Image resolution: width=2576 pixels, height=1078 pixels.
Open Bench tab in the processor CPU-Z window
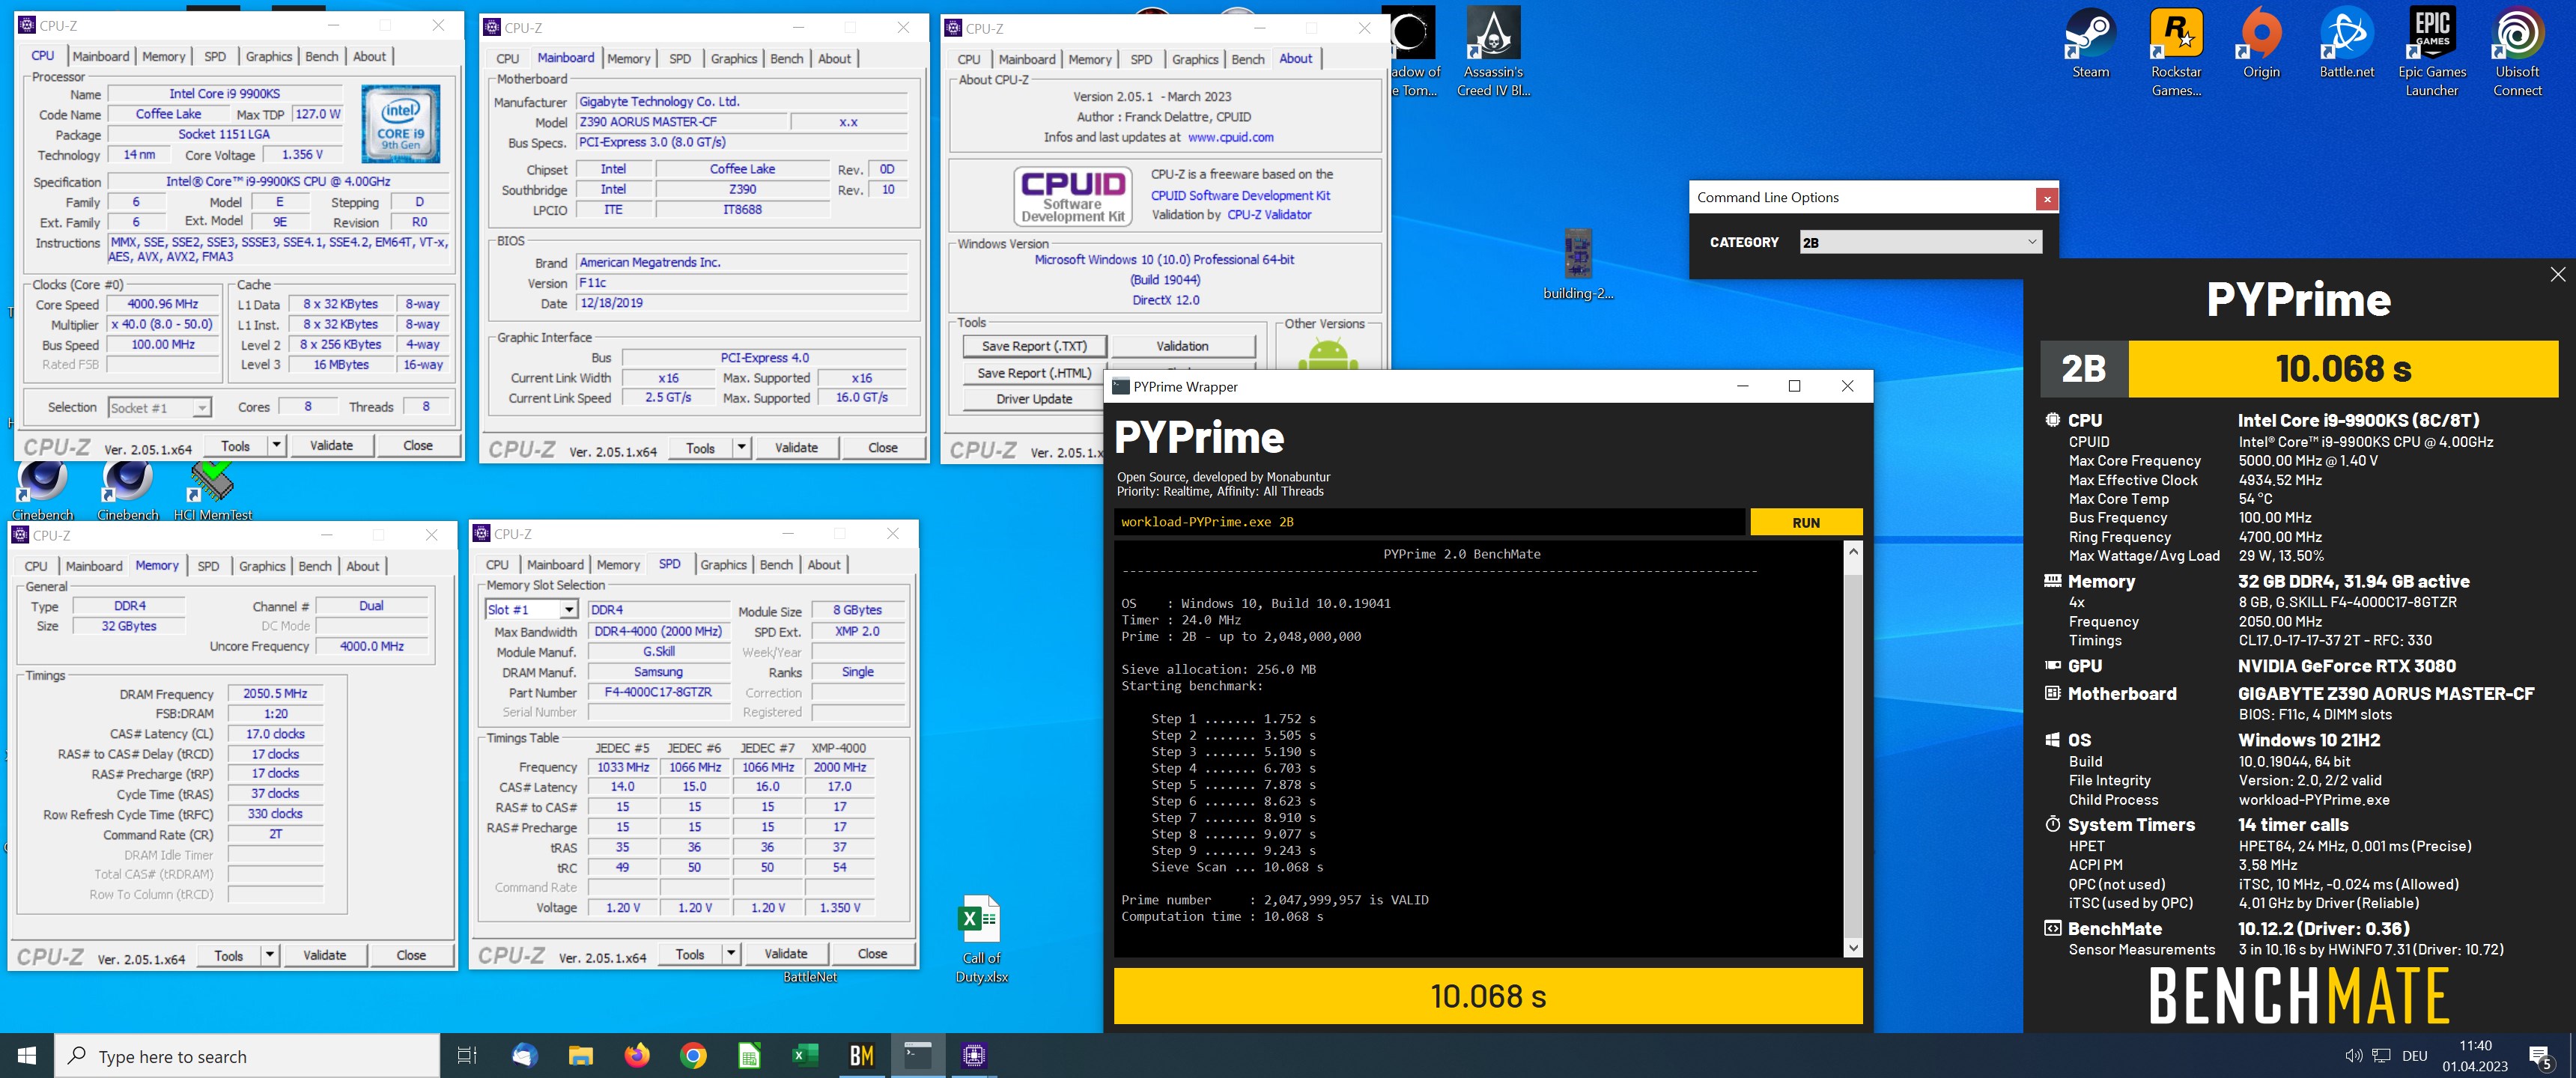pos(322,56)
